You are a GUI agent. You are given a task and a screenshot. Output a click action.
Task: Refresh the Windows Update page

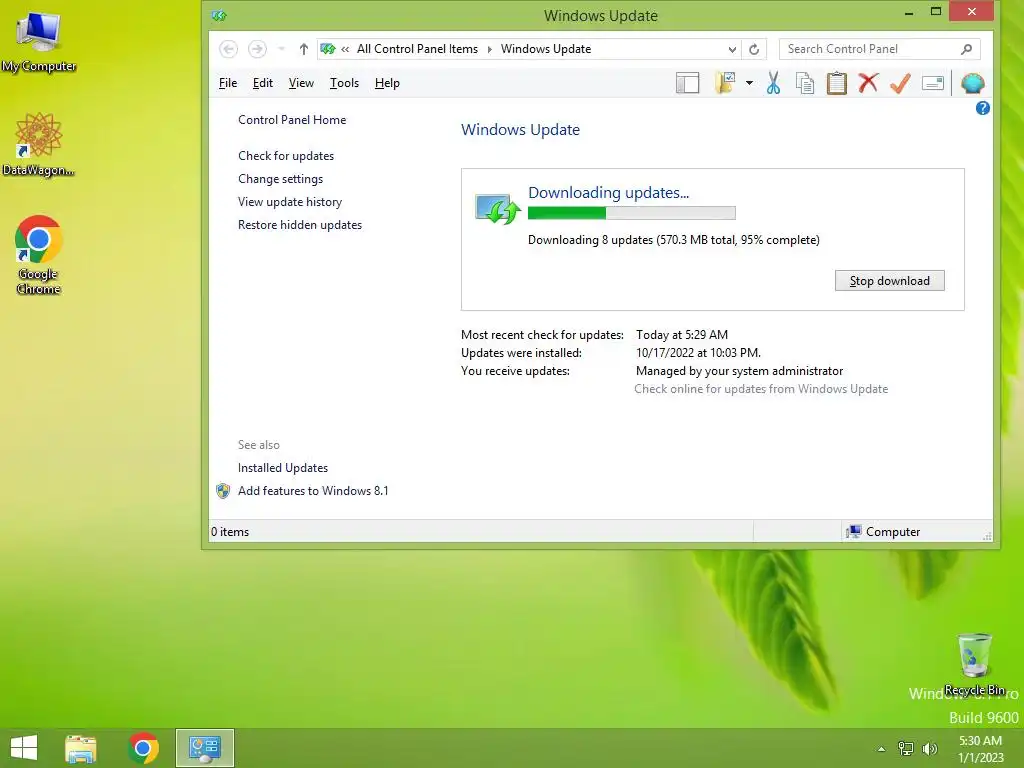tap(754, 49)
